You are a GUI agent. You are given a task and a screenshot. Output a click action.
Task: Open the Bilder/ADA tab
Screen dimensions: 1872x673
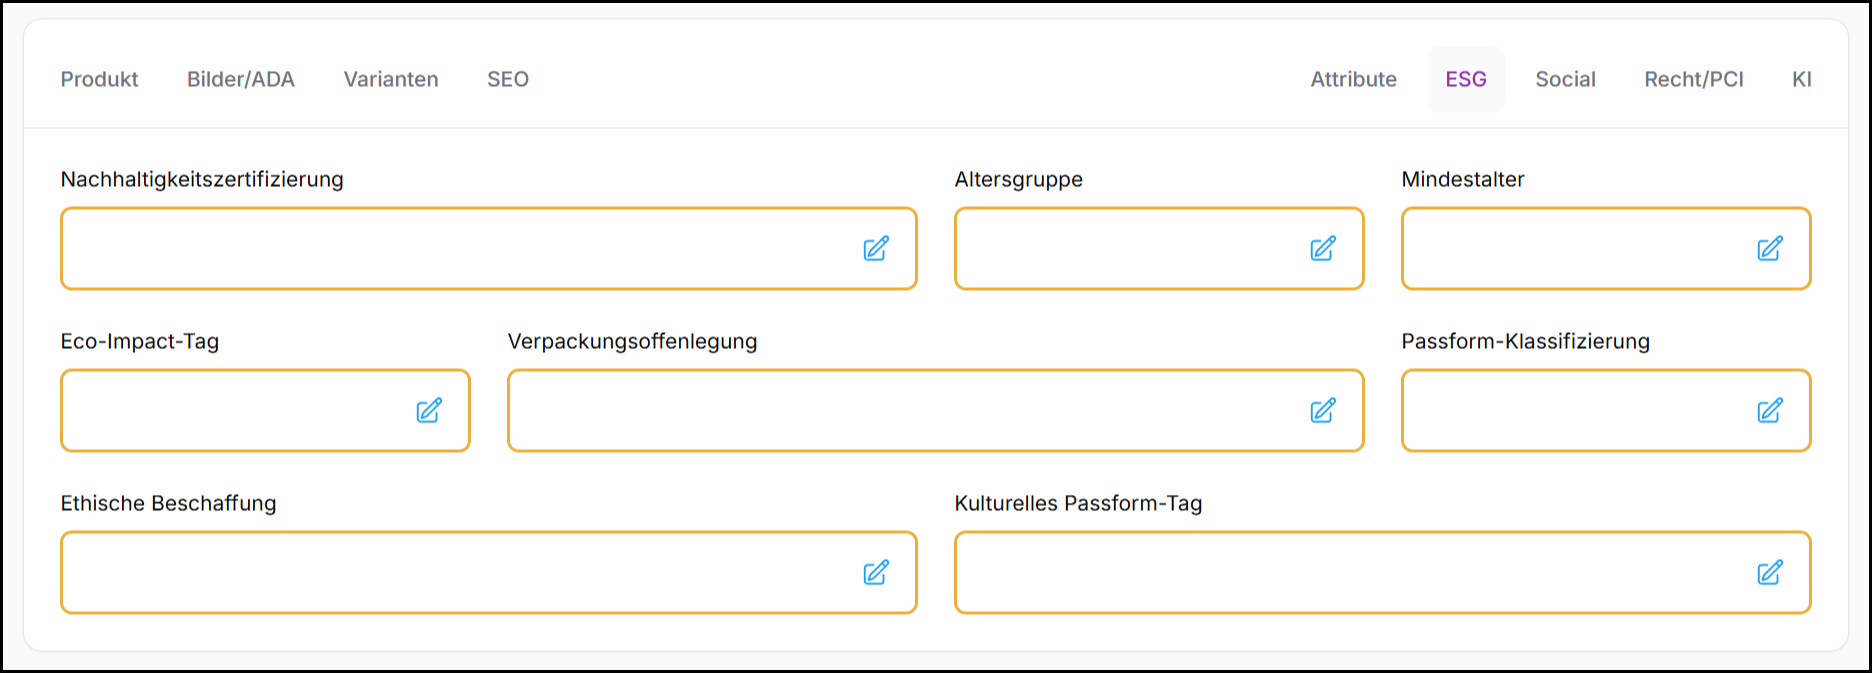tap(241, 79)
